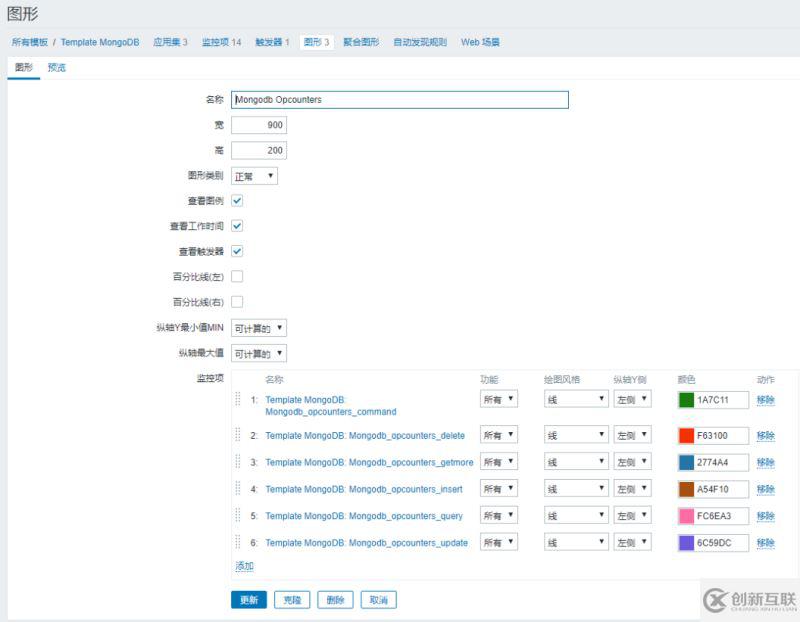
Task: Open 功能 dropdown for opcounters_command row
Action: click(498, 399)
